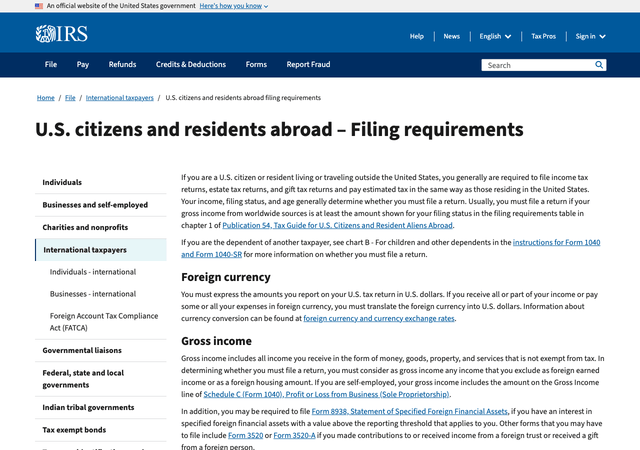Open the Pay menu
Viewport: 640px width, 450px height.
[83, 65]
